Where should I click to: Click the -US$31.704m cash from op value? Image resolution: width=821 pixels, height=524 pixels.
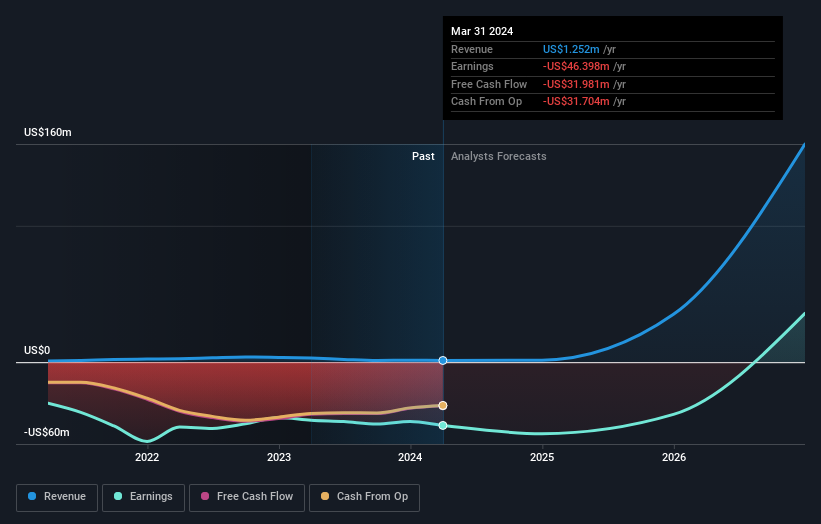(x=576, y=102)
